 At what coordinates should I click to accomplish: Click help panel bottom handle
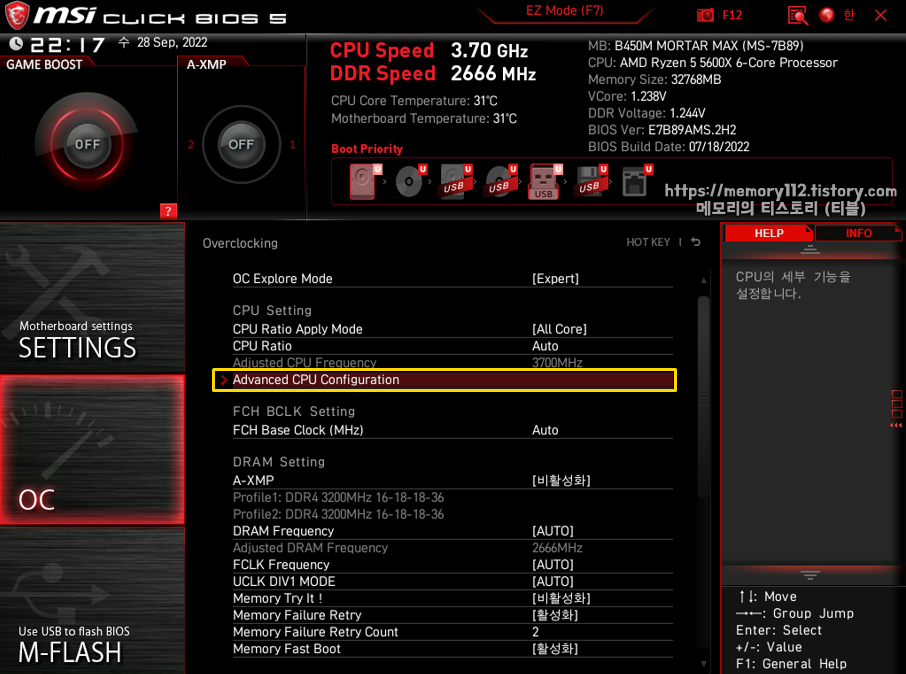click(810, 575)
